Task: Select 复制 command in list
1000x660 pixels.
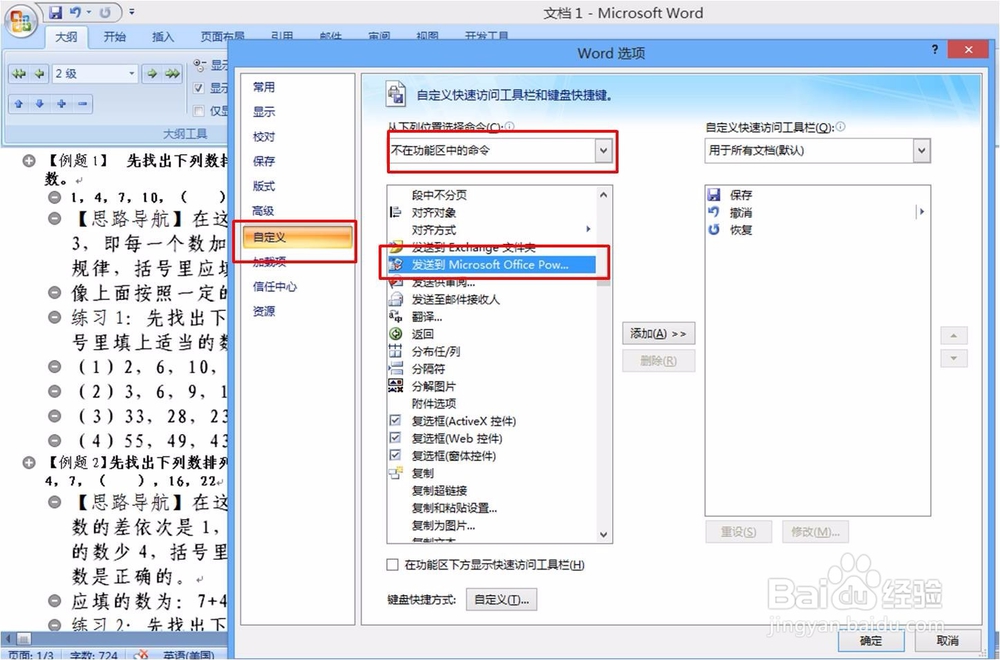Action: coord(491,473)
